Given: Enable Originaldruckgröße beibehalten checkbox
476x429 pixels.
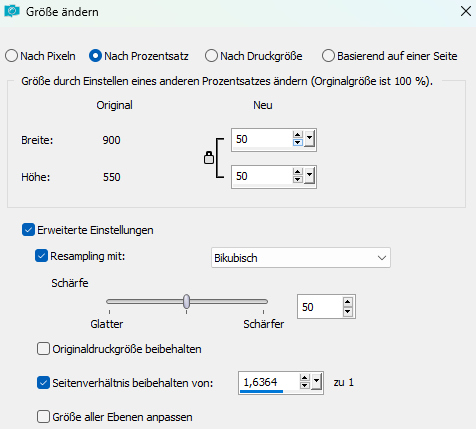Looking at the screenshot, I should [43, 349].
